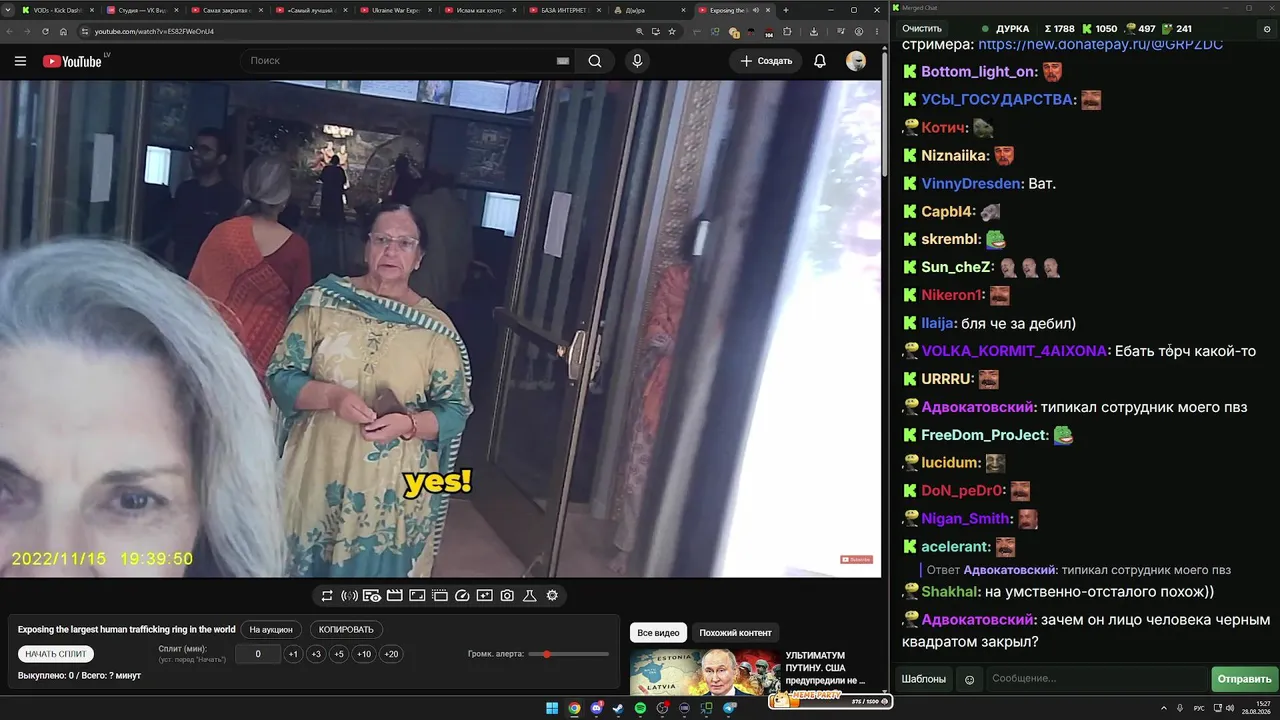Add +20 minutes to the split
This screenshot has height=720, width=1280.
coord(391,654)
